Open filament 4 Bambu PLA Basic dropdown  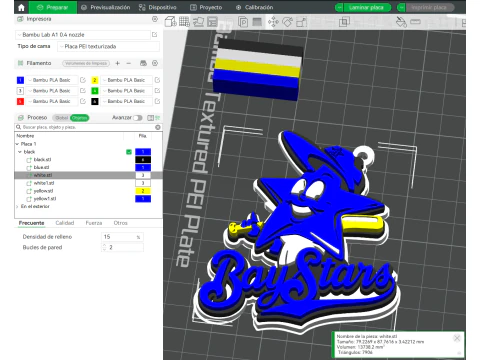127,91
